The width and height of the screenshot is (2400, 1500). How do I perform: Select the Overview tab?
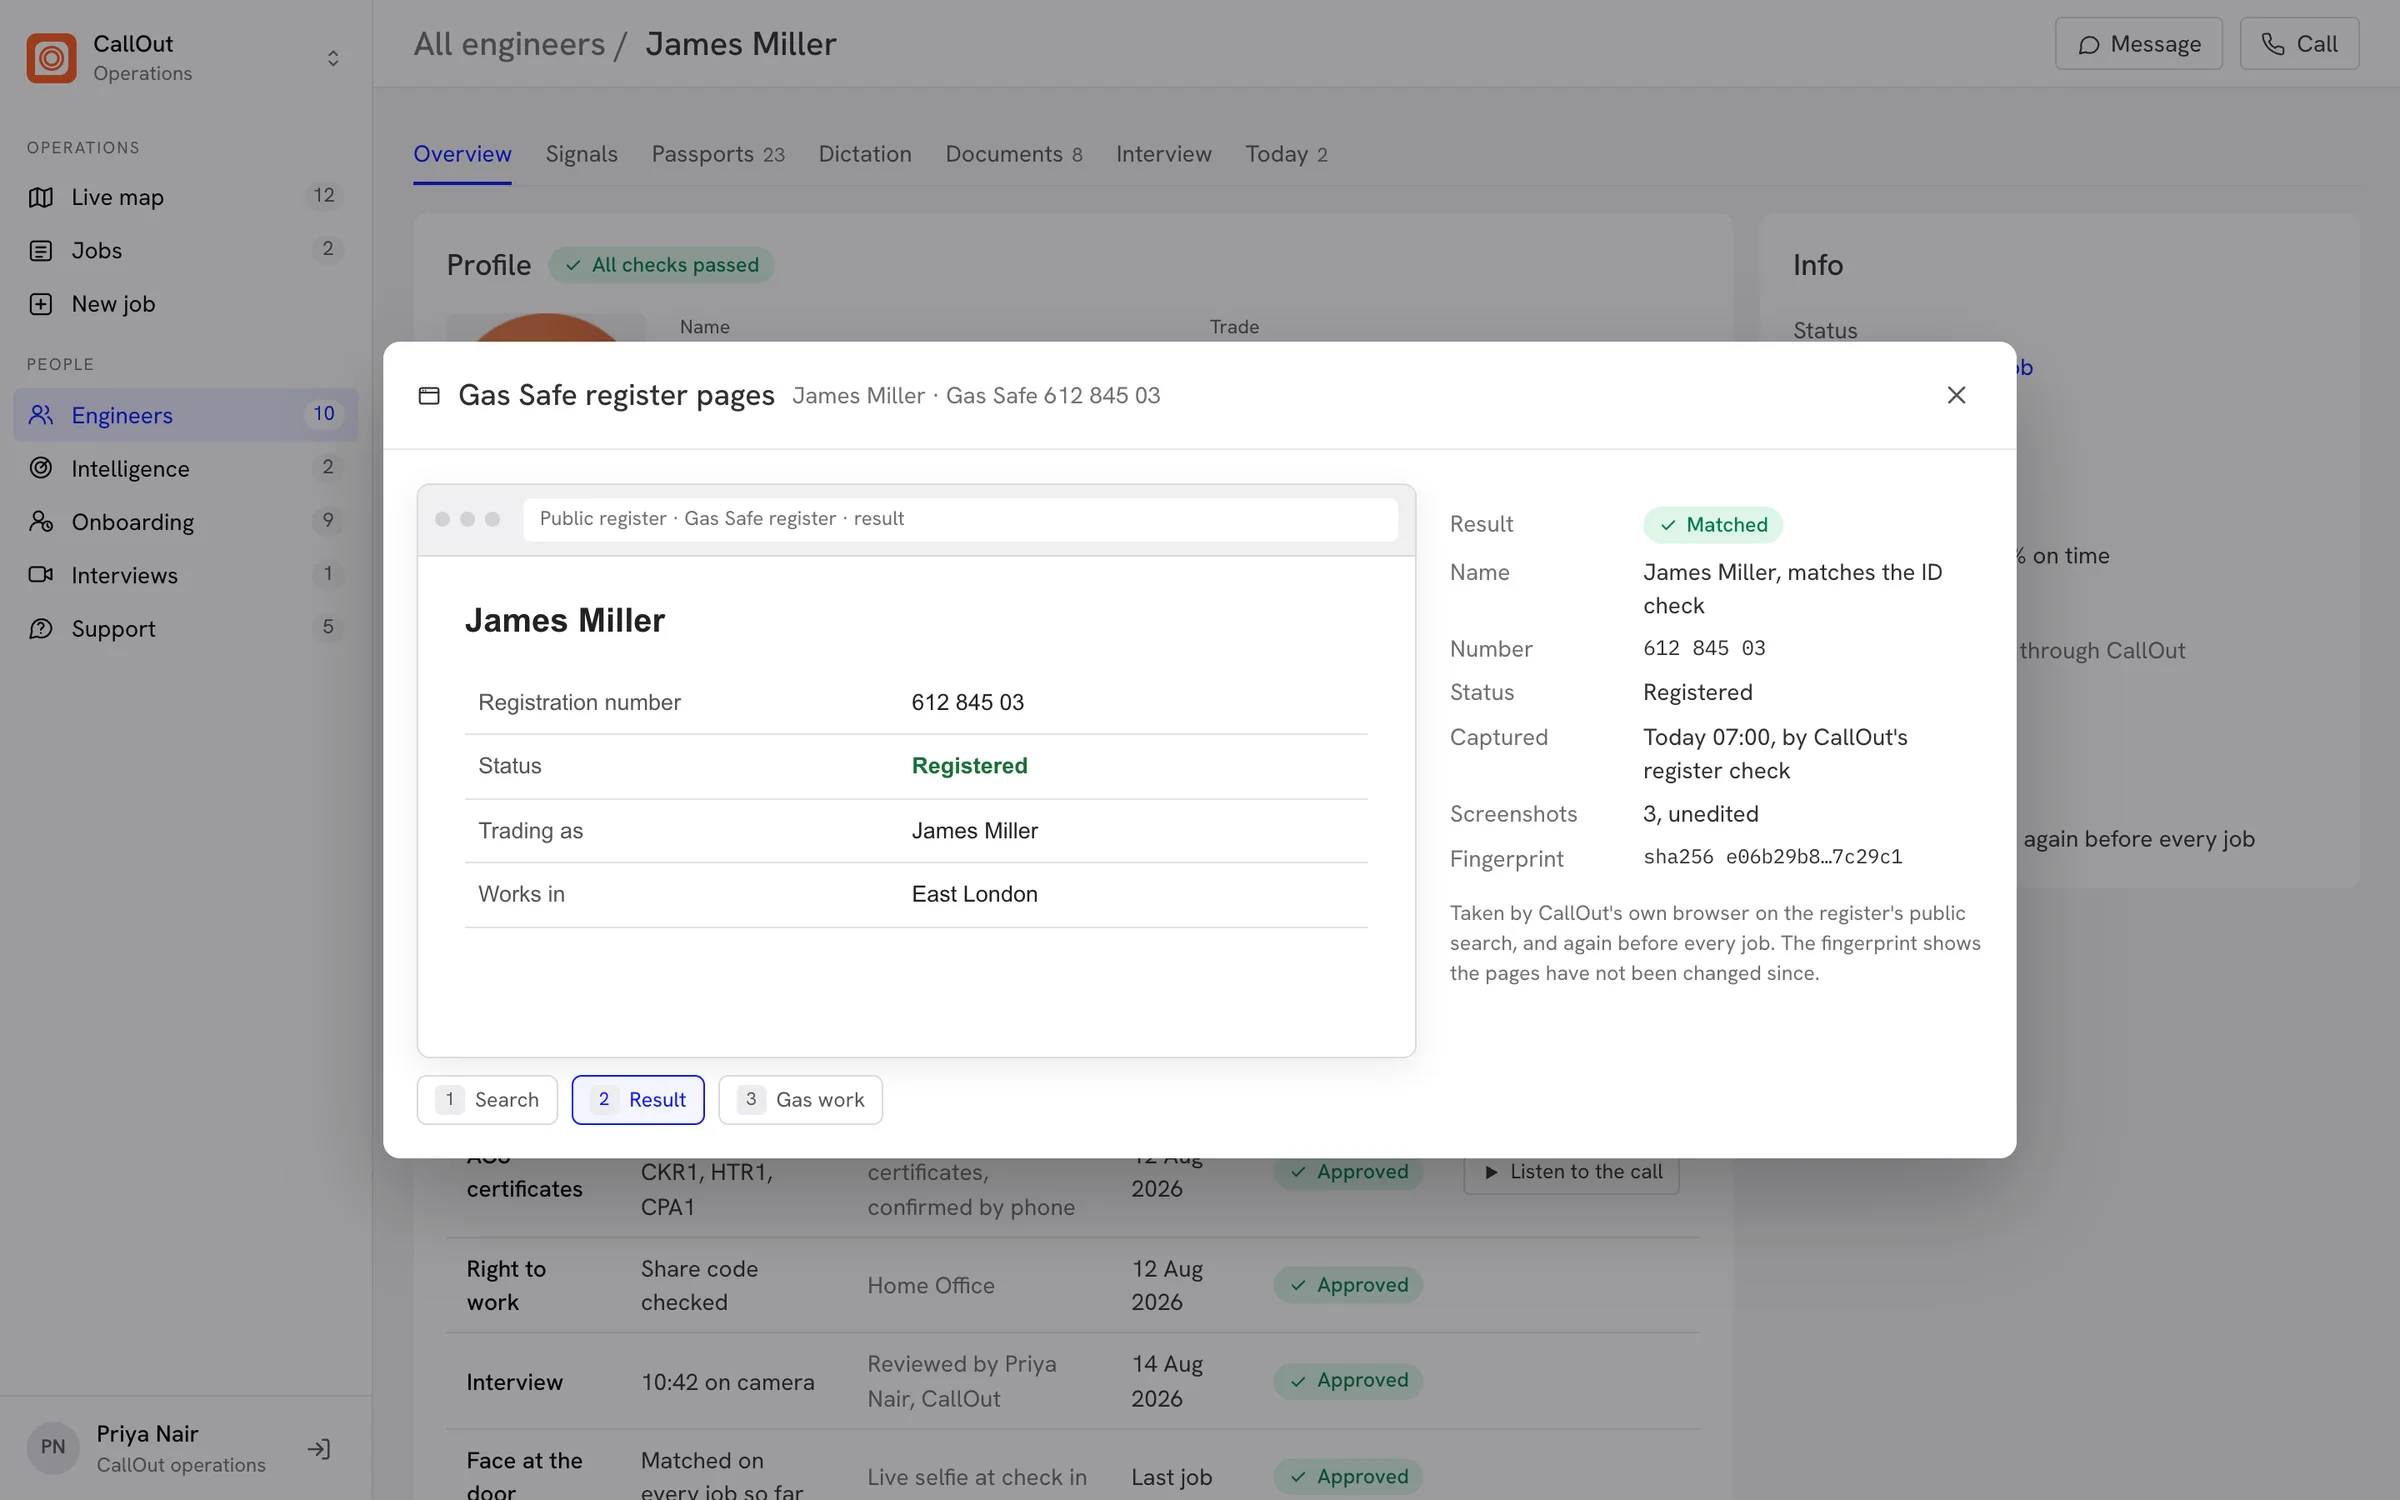[x=462, y=154]
